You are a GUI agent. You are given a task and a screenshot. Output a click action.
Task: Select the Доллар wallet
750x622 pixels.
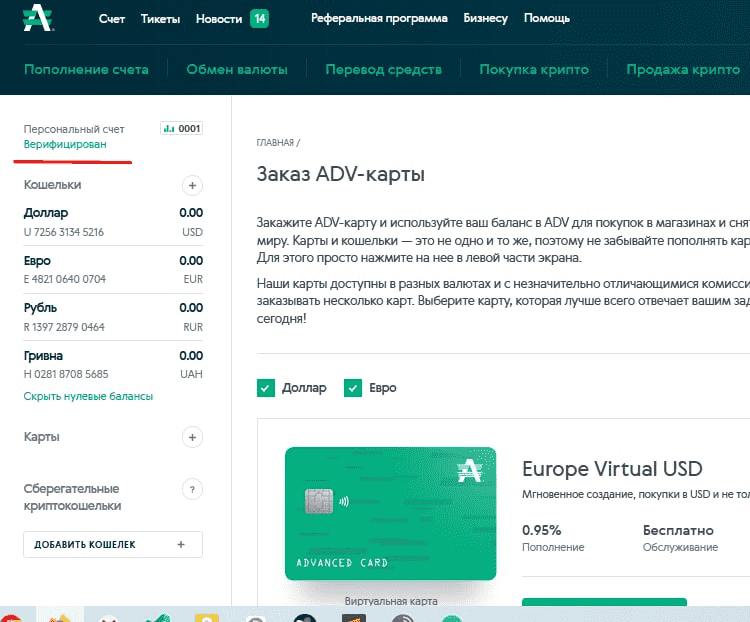click(46, 212)
